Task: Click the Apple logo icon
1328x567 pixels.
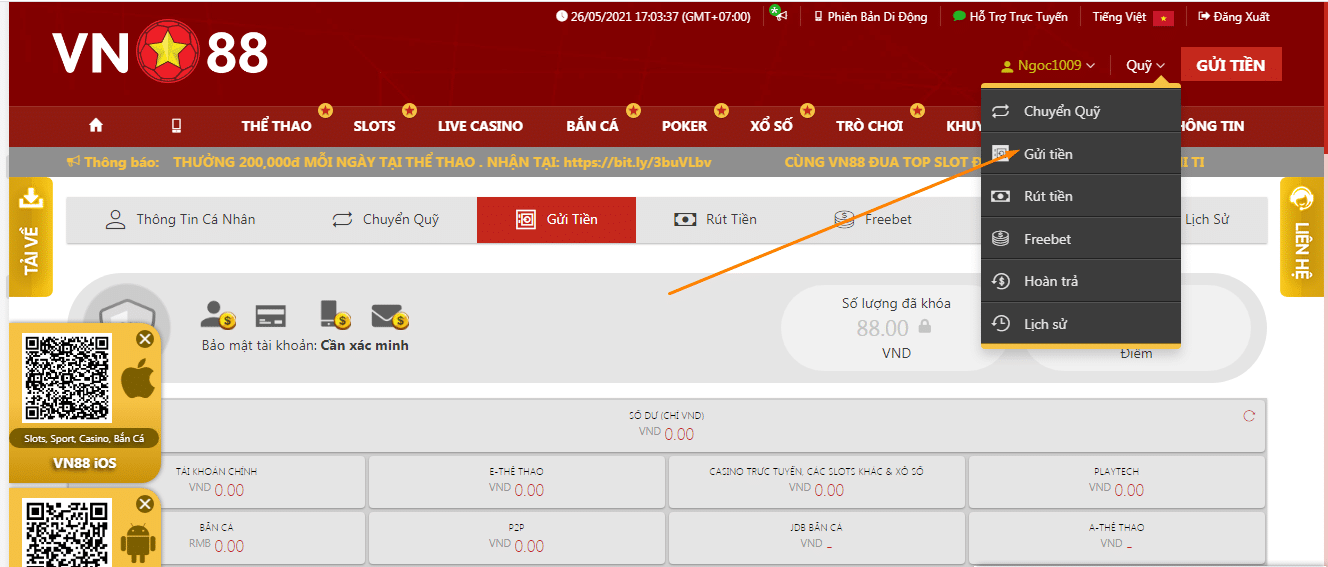Action: (x=138, y=381)
